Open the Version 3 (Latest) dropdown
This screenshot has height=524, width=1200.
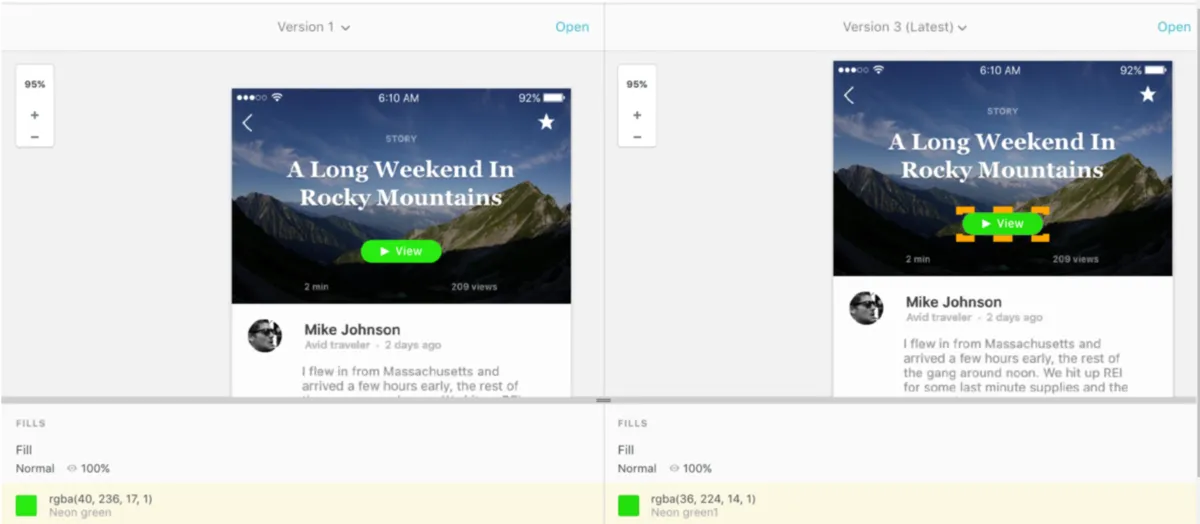tap(905, 27)
